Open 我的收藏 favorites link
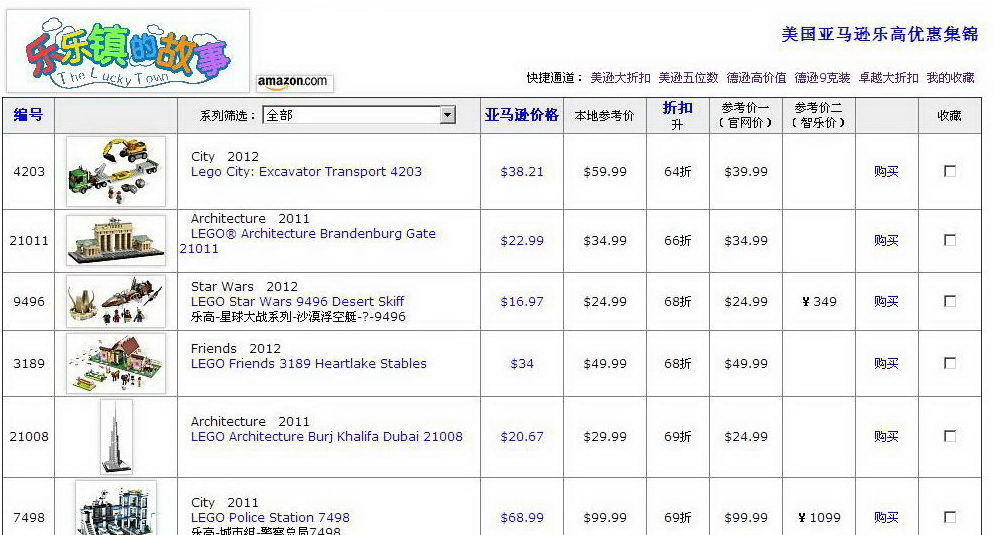 [950, 77]
